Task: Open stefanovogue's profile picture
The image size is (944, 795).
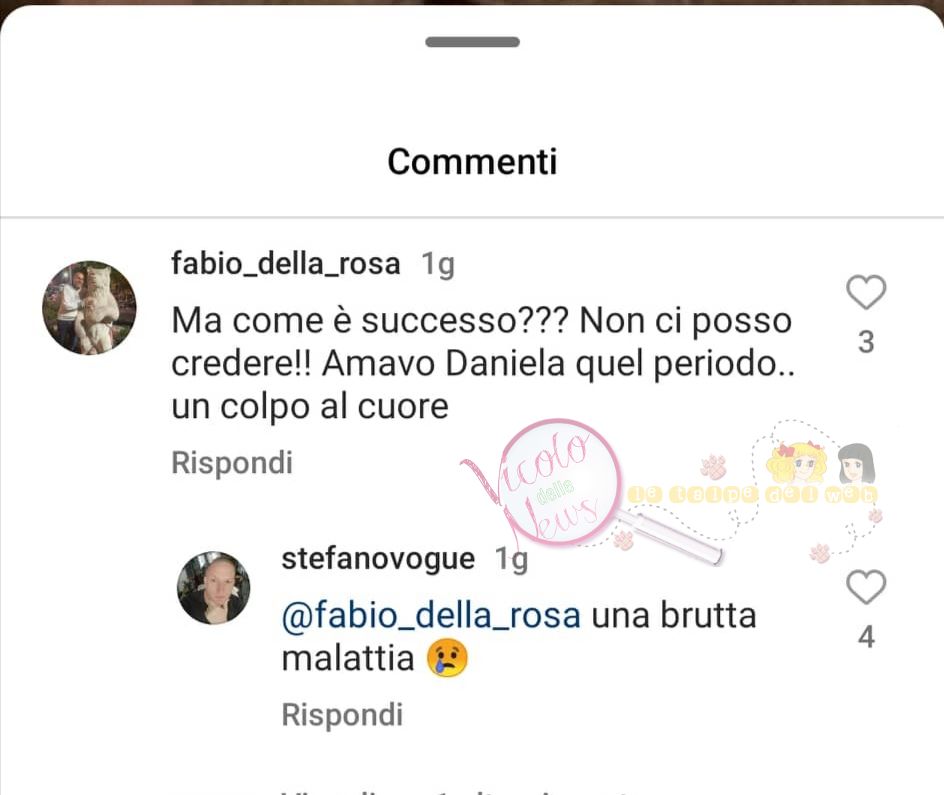Action: pos(213,587)
